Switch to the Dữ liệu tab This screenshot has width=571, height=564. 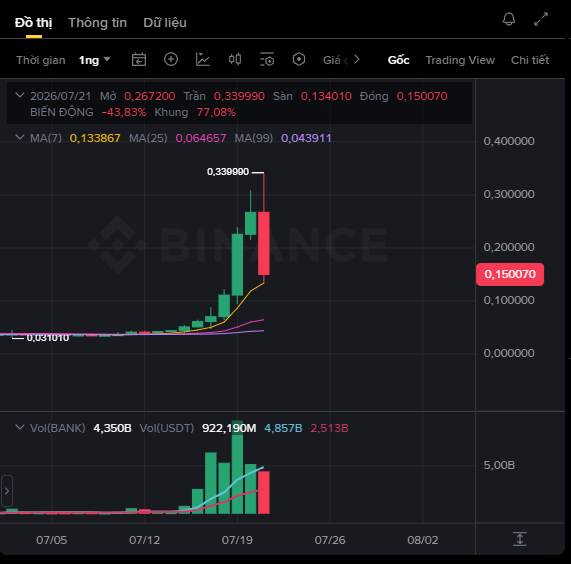pyautogui.click(x=165, y=23)
